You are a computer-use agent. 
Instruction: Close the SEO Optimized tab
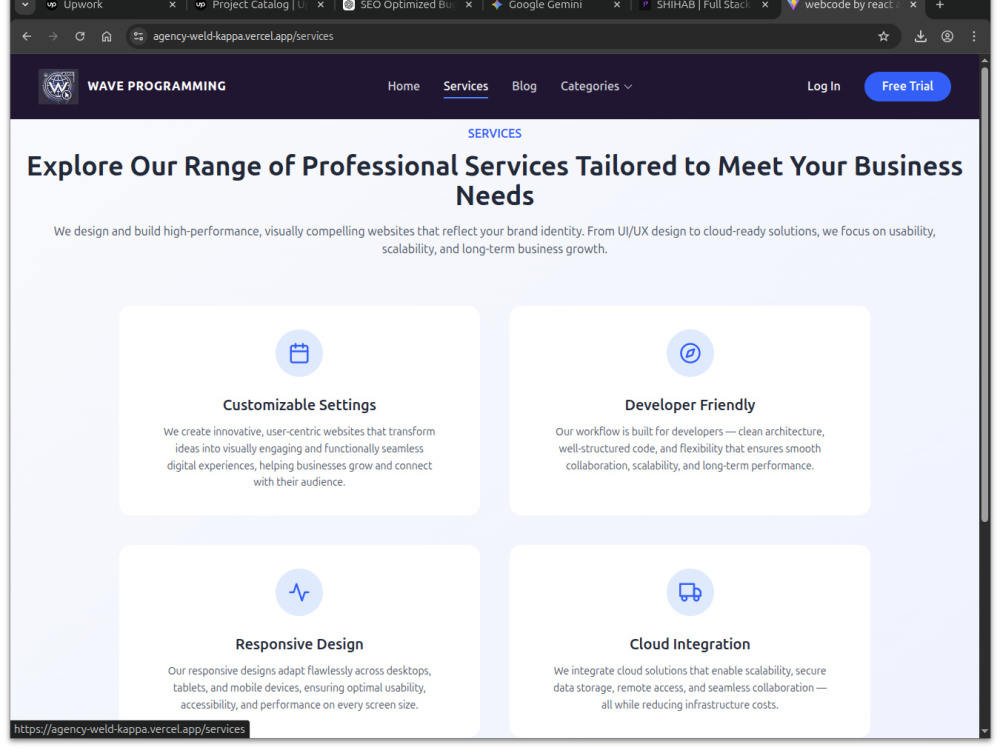tap(469, 5)
